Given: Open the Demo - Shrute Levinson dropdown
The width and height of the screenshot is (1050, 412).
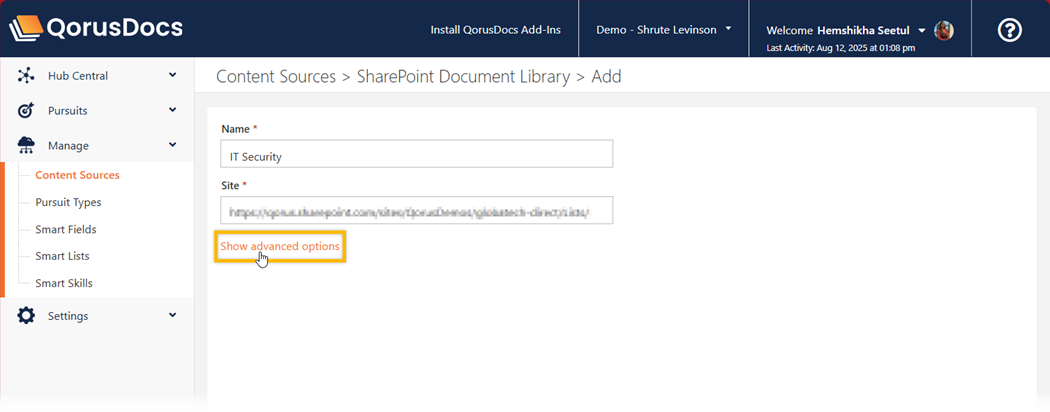Looking at the screenshot, I should point(663,30).
